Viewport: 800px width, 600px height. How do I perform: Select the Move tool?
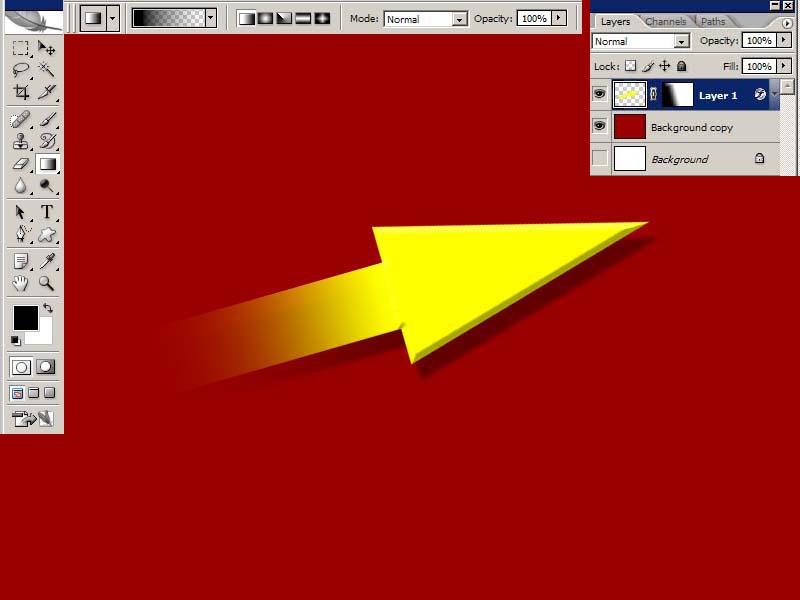(46, 48)
